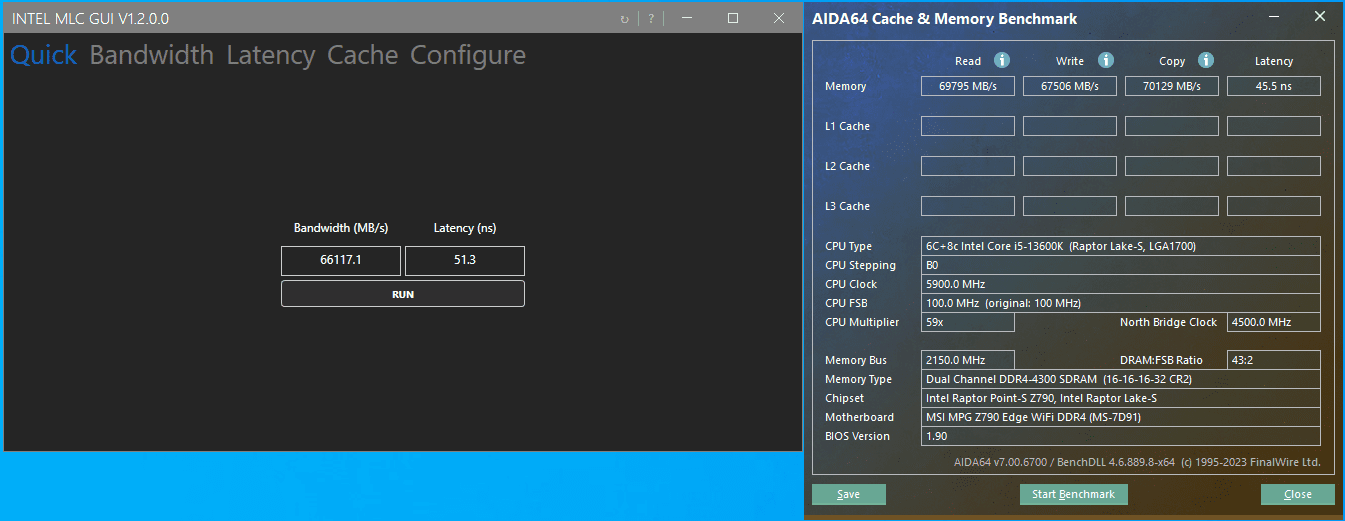This screenshot has height=521, width=1345.
Task: Click the Latency (ns) result field
Action: click(x=464, y=260)
